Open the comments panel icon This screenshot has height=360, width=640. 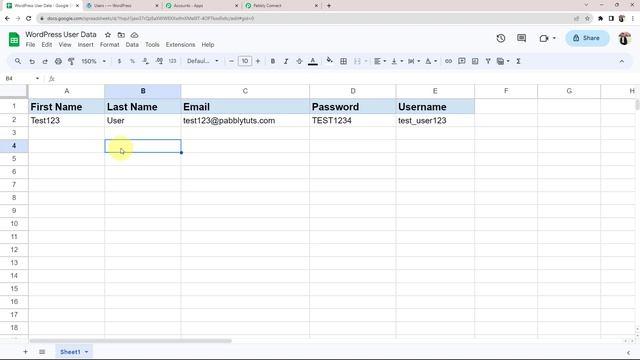pyautogui.click(x=521, y=38)
